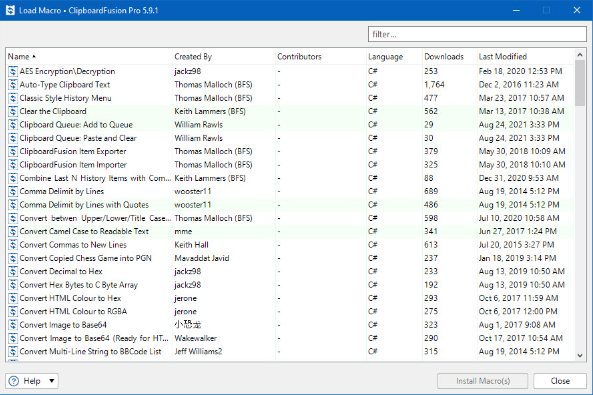
Task: Close the Load Macro window with X
Action: pos(577,10)
